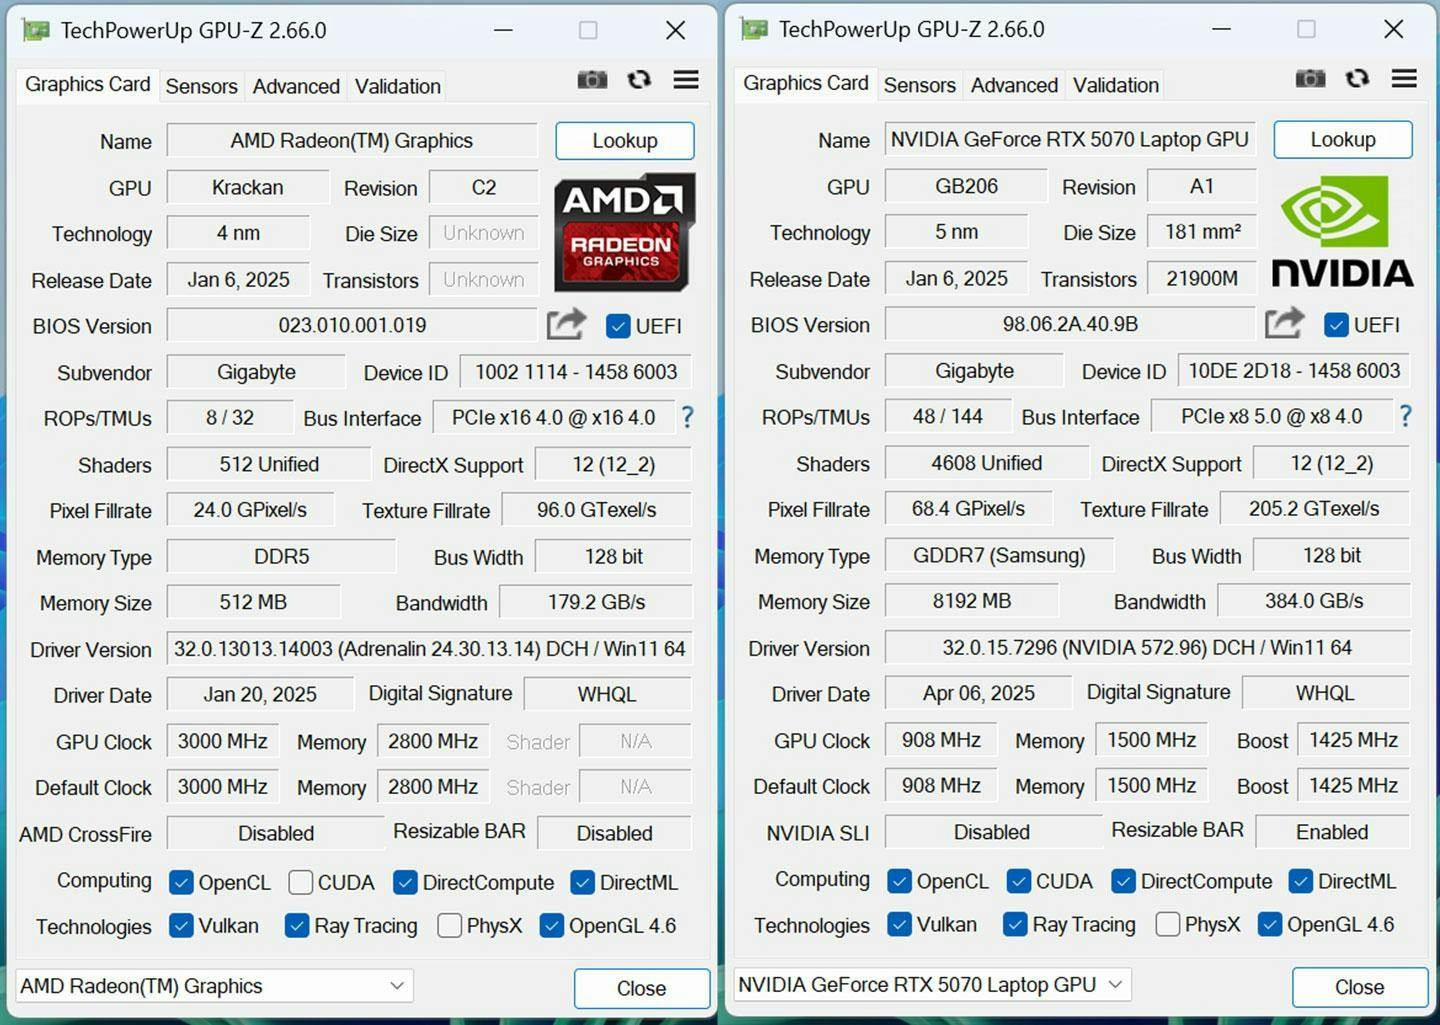Click Device ID field 1002 1114 - 1458 6003
The image size is (1440, 1025).
(576, 372)
